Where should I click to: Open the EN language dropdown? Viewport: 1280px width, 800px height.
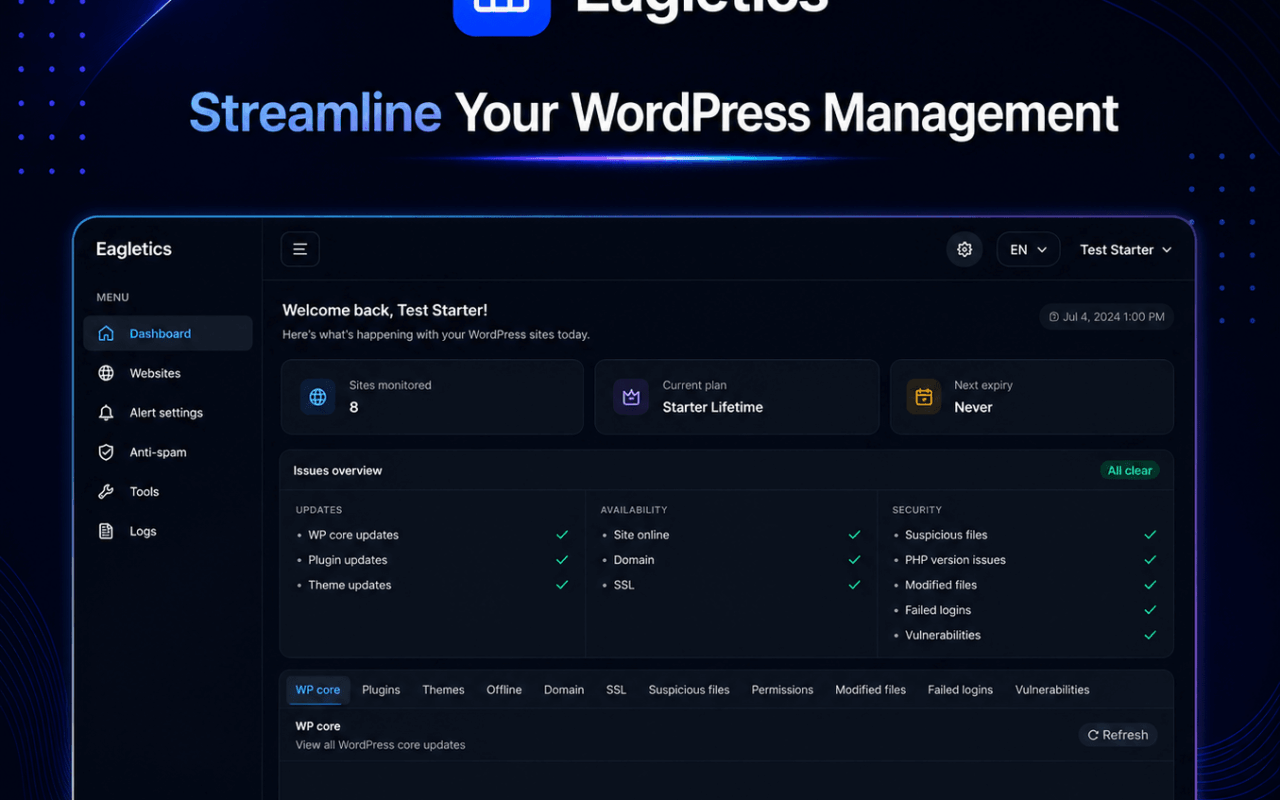[1028, 249]
